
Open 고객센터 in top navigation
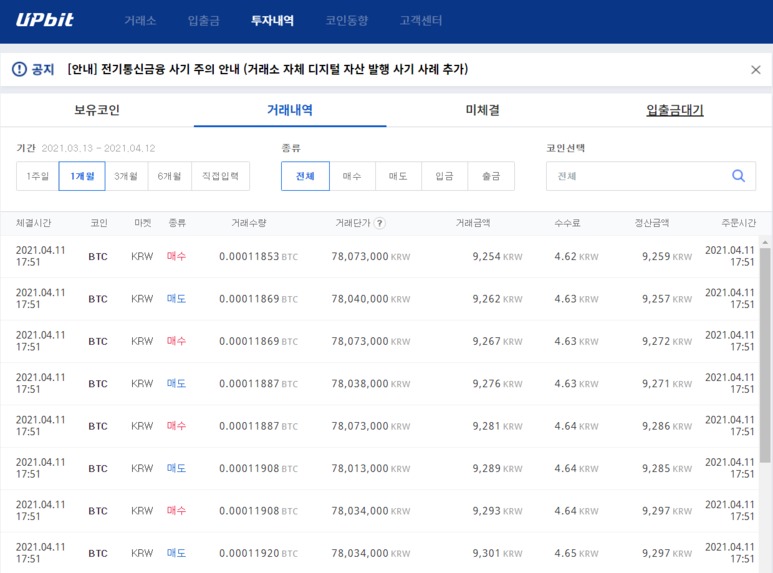click(x=421, y=20)
